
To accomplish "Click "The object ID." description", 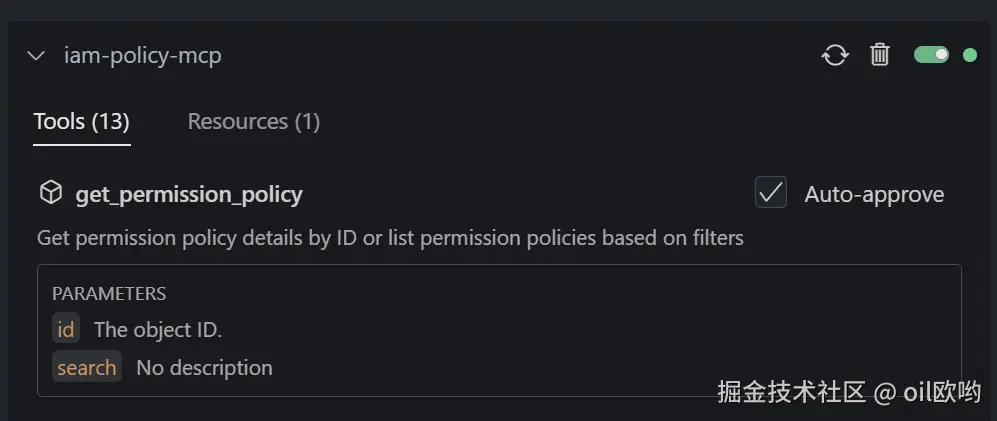I will (x=157, y=329).
